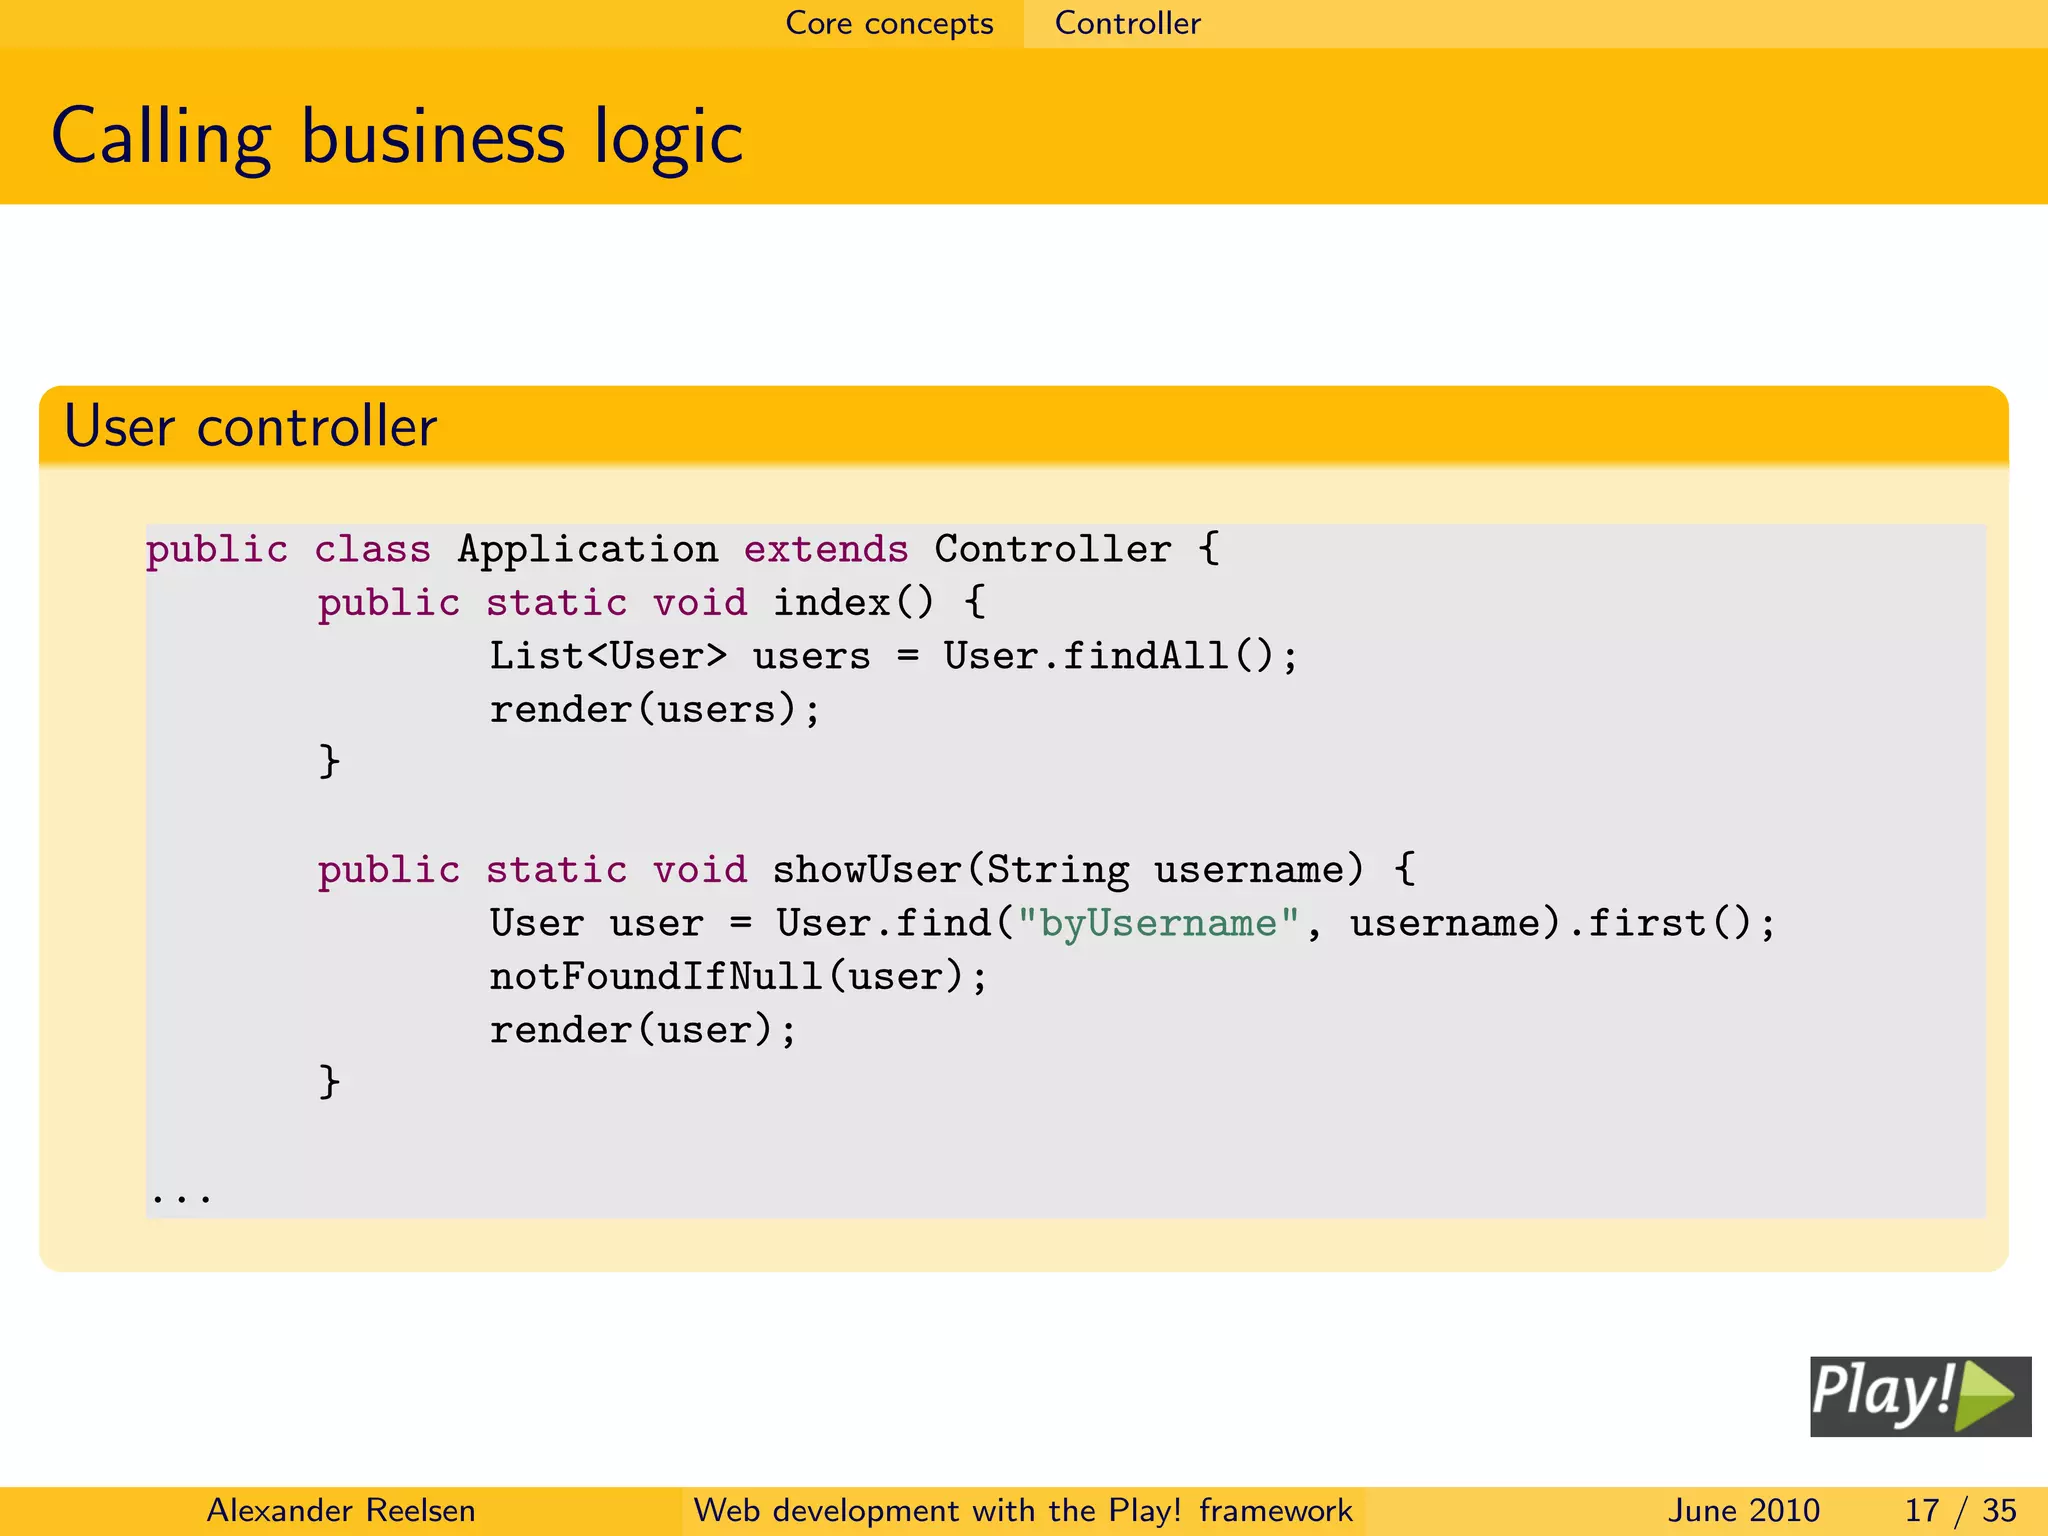The height and width of the screenshot is (1536, 2048).
Task: Click the author name Alexander Reelsen
Action: pos(340,1510)
